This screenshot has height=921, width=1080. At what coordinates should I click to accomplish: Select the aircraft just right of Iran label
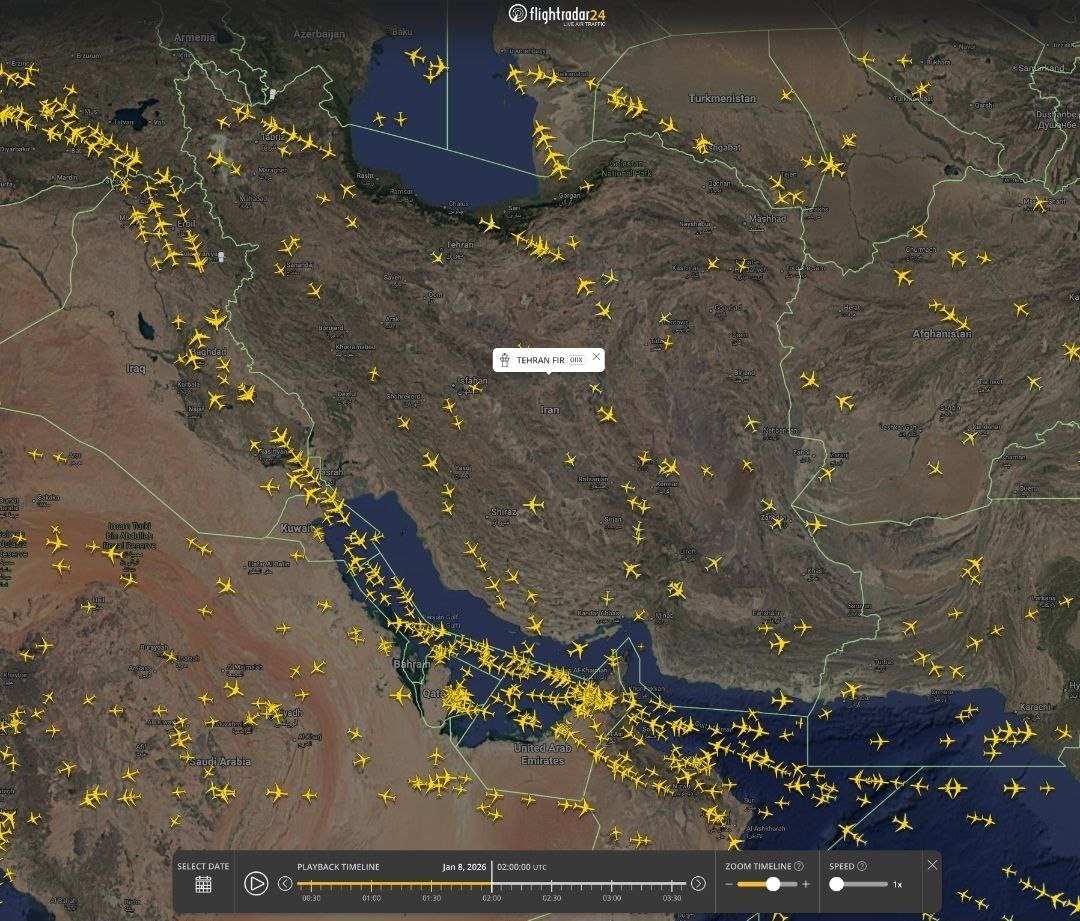[606, 414]
